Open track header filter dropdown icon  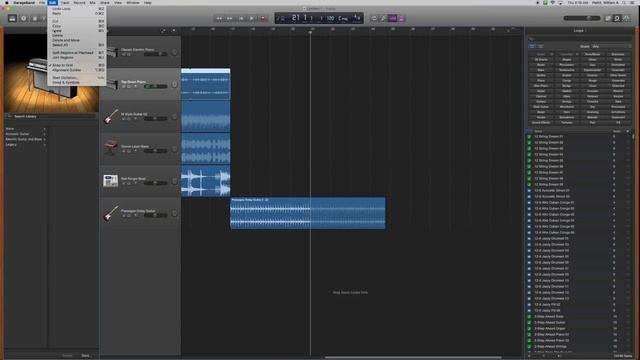(173, 31)
